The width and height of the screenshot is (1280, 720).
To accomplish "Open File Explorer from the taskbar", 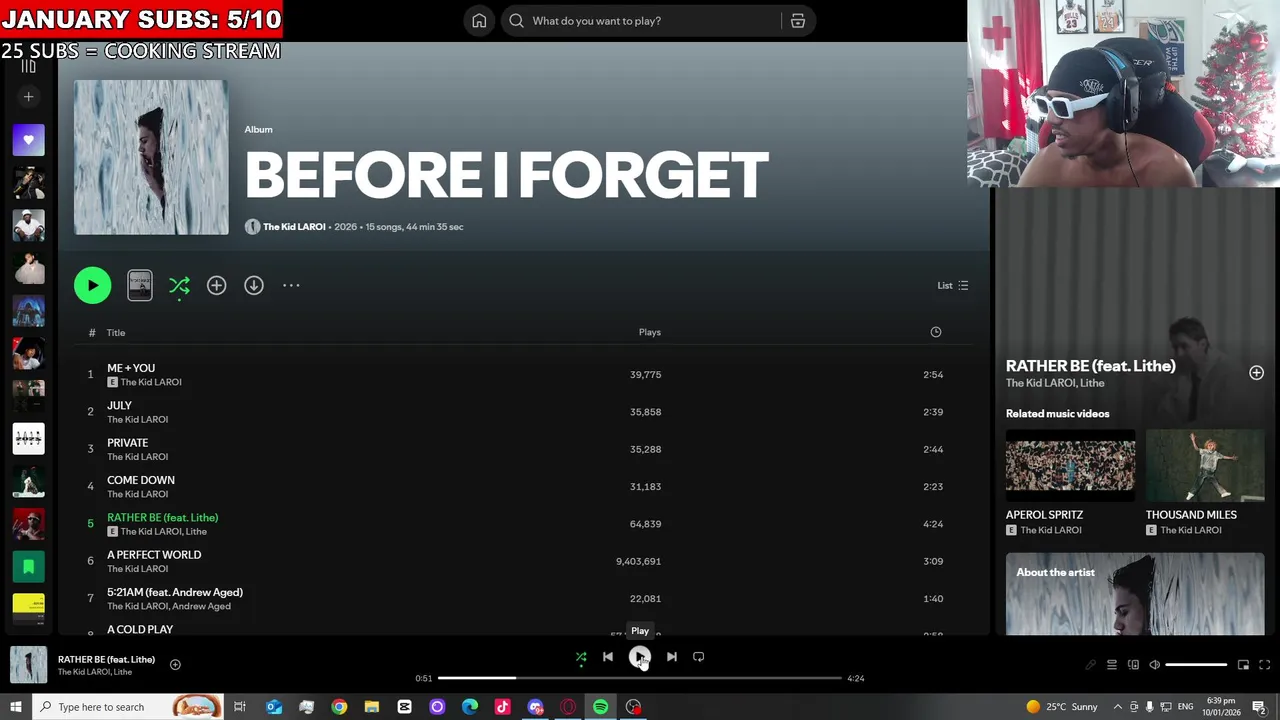I will coord(372,707).
